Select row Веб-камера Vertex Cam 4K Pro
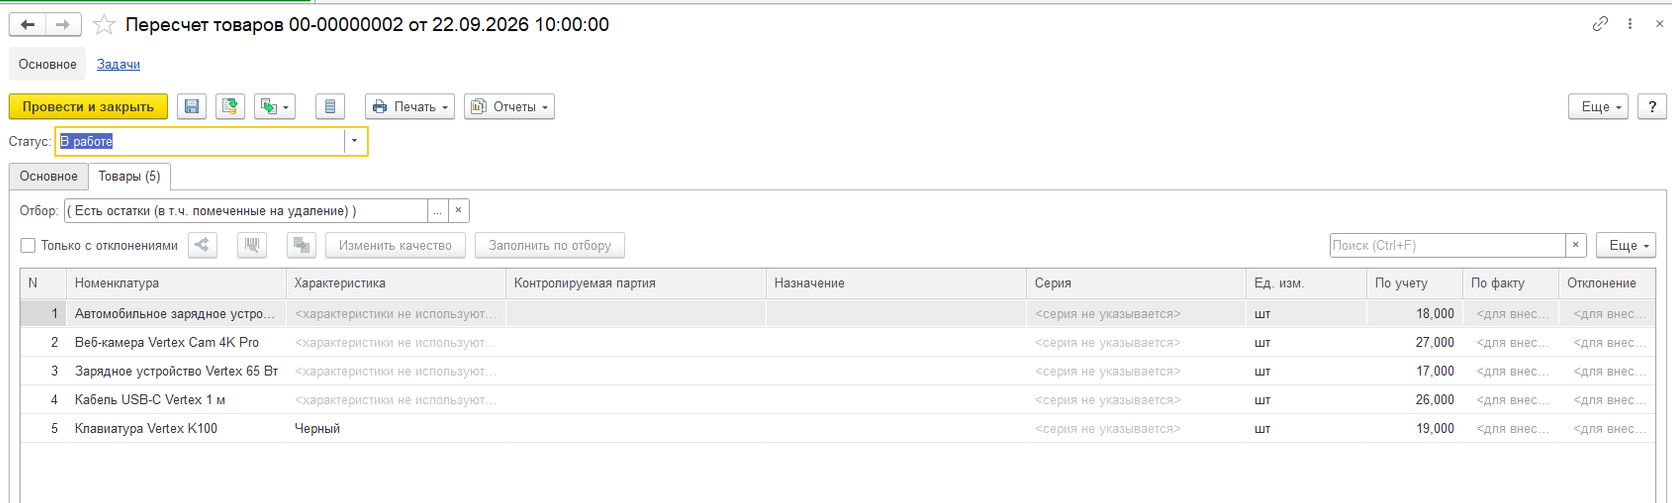This screenshot has height=503, width=1672. coord(840,342)
